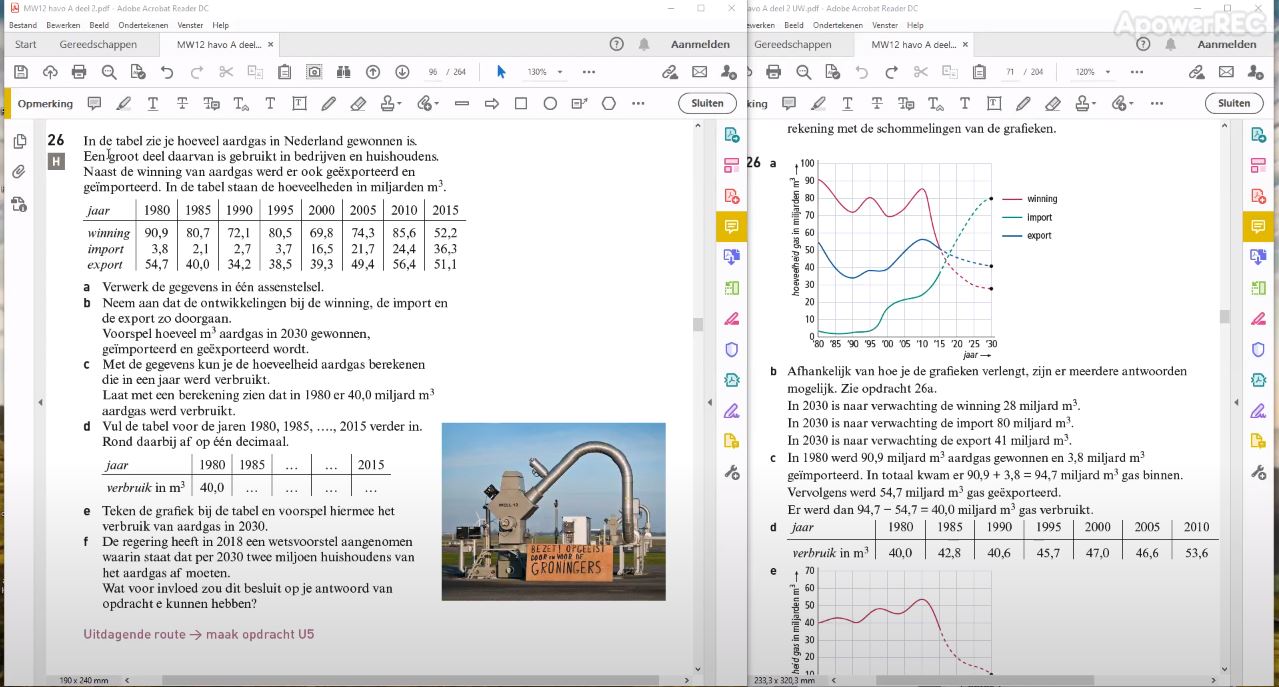
Task: Collapse the left navigation pane with the arrow
Action: [40, 402]
